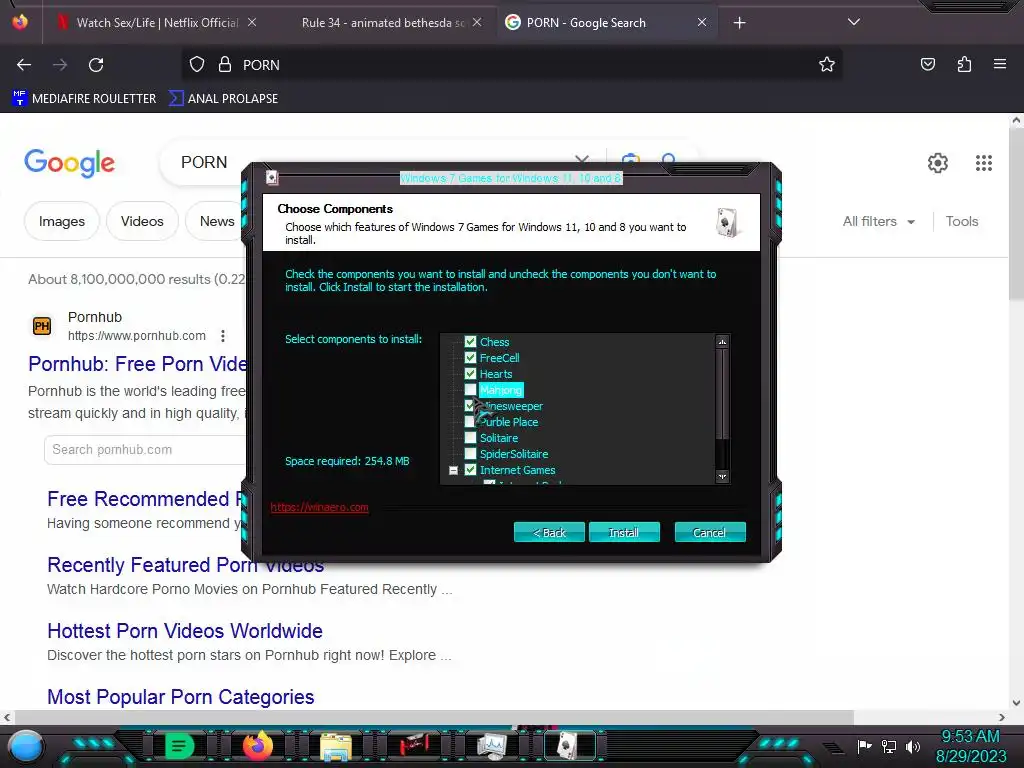Check the SpiderSolitaire component checkbox
Image resolution: width=1024 pixels, height=768 pixels.
click(x=470, y=454)
